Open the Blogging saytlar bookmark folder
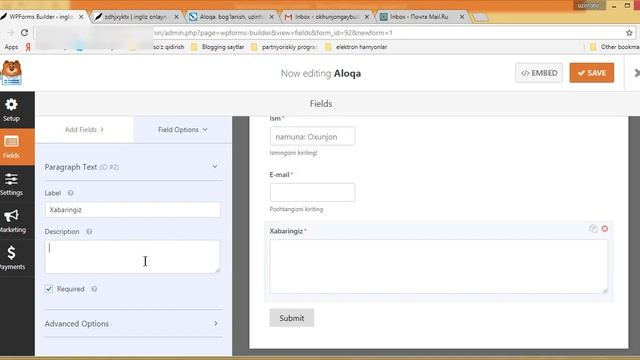The image size is (640, 360). point(218,47)
